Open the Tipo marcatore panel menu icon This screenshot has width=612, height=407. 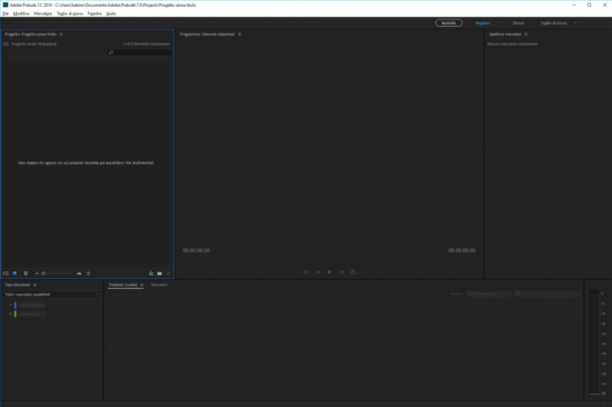[35, 285]
